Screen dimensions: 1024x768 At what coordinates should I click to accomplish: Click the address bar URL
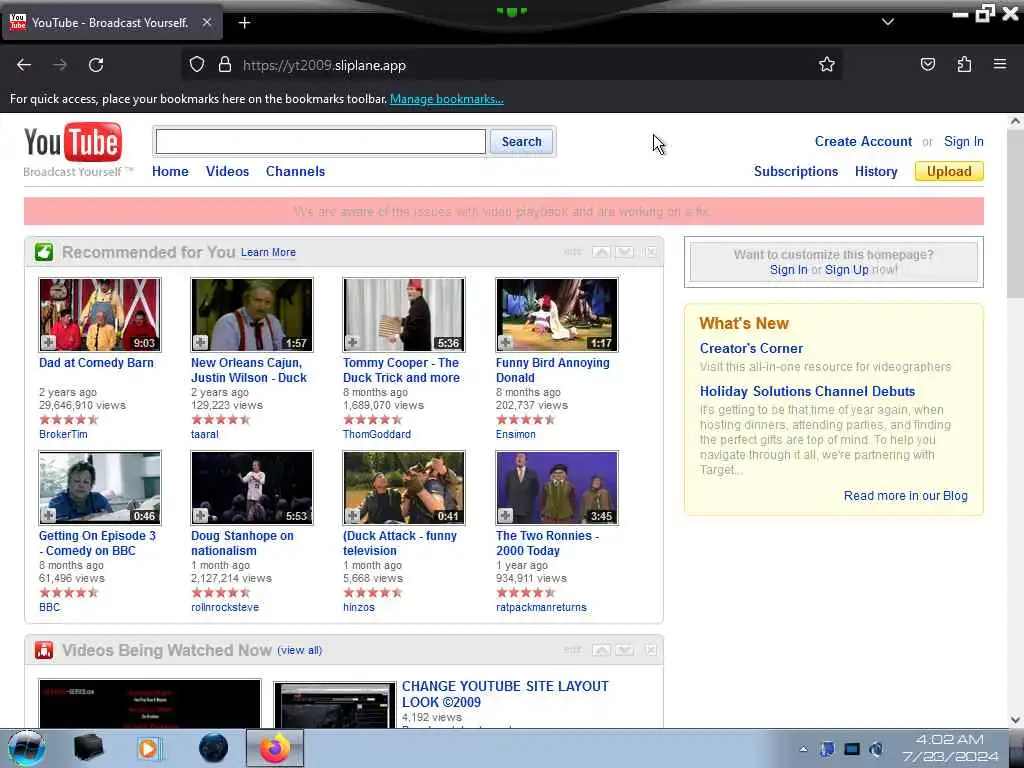[x=325, y=65]
